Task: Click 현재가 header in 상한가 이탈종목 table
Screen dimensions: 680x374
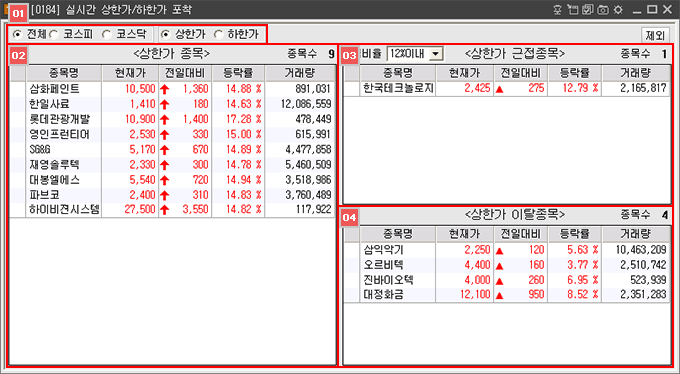Action: (464, 234)
